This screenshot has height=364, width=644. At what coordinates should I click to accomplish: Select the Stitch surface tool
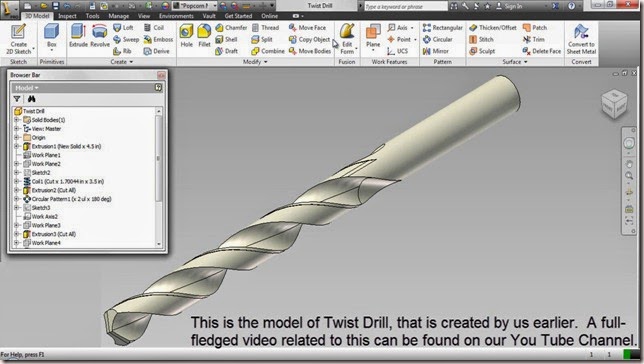coord(481,39)
